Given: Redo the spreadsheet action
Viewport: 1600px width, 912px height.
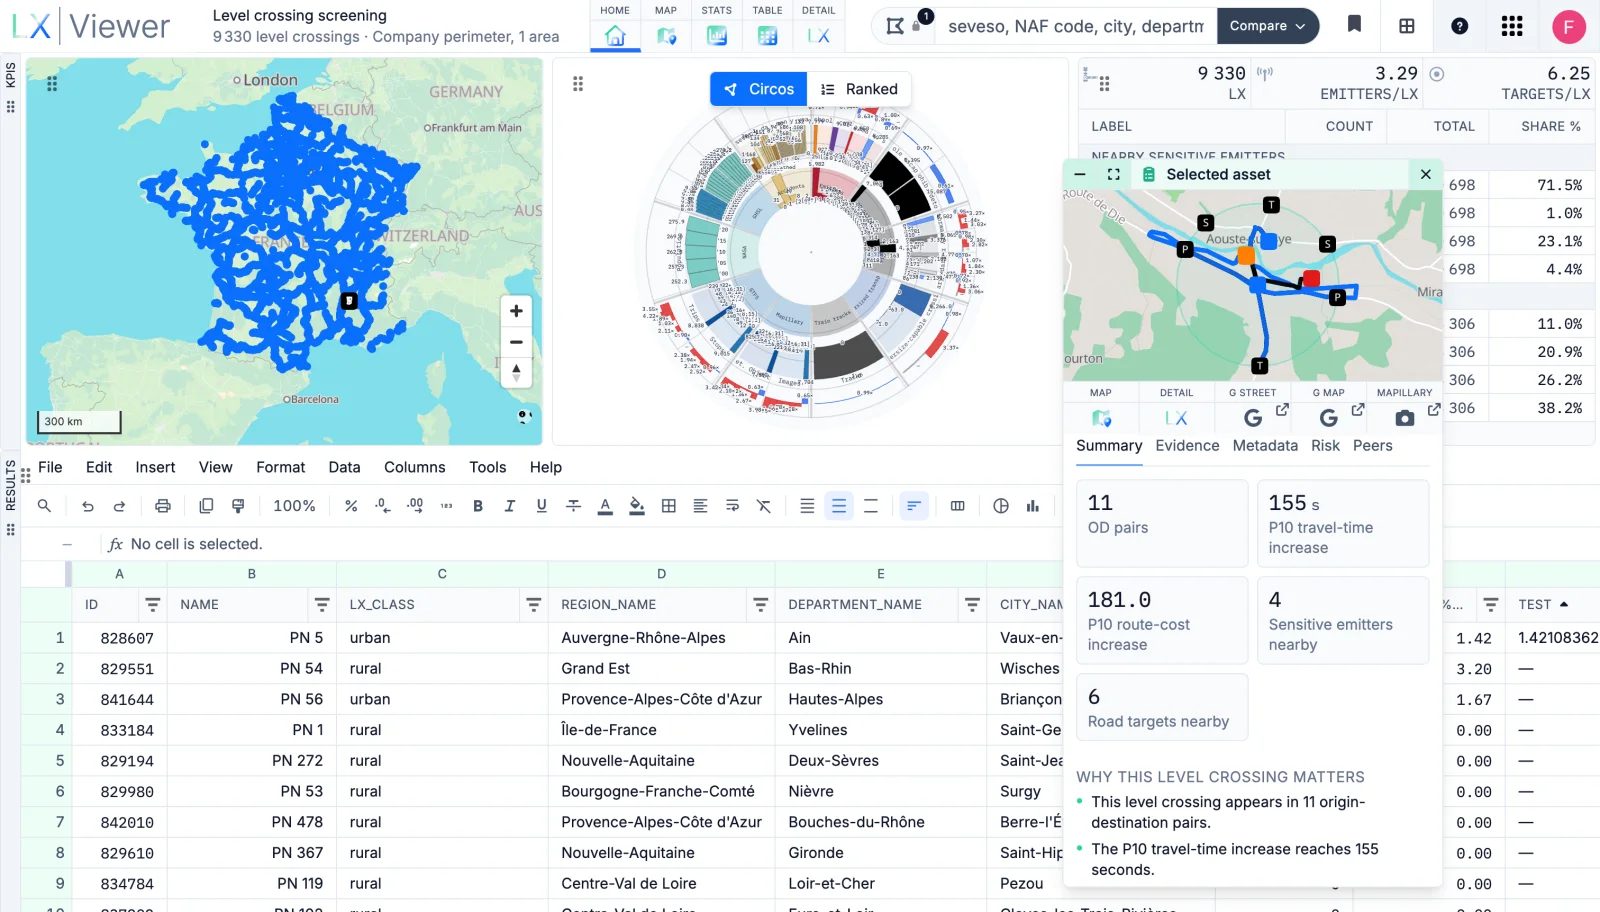Looking at the screenshot, I should click(x=120, y=506).
